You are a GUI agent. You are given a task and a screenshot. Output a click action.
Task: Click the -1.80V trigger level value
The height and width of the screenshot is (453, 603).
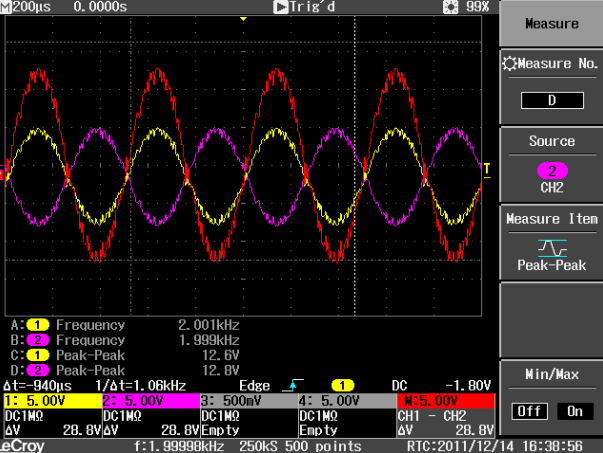468,385
